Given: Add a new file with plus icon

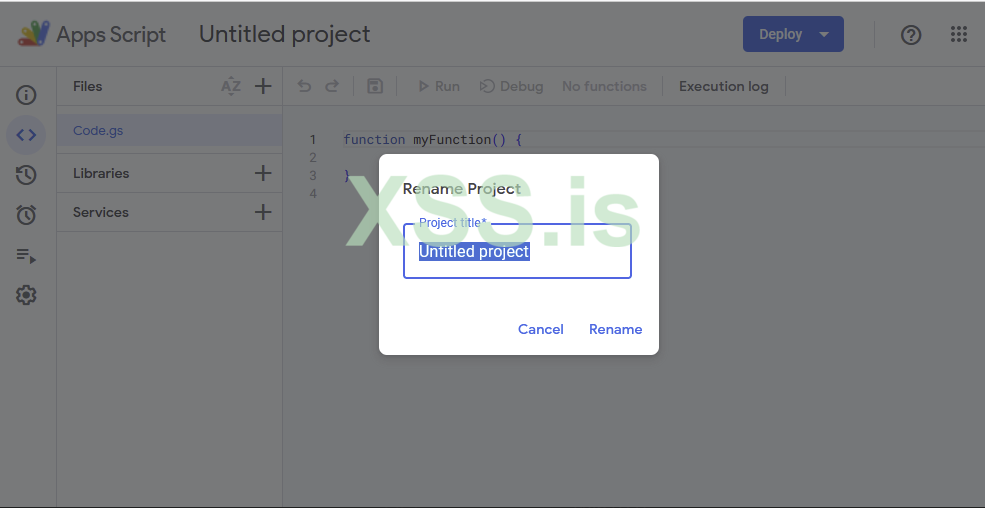Looking at the screenshot, I should (263, 86).
